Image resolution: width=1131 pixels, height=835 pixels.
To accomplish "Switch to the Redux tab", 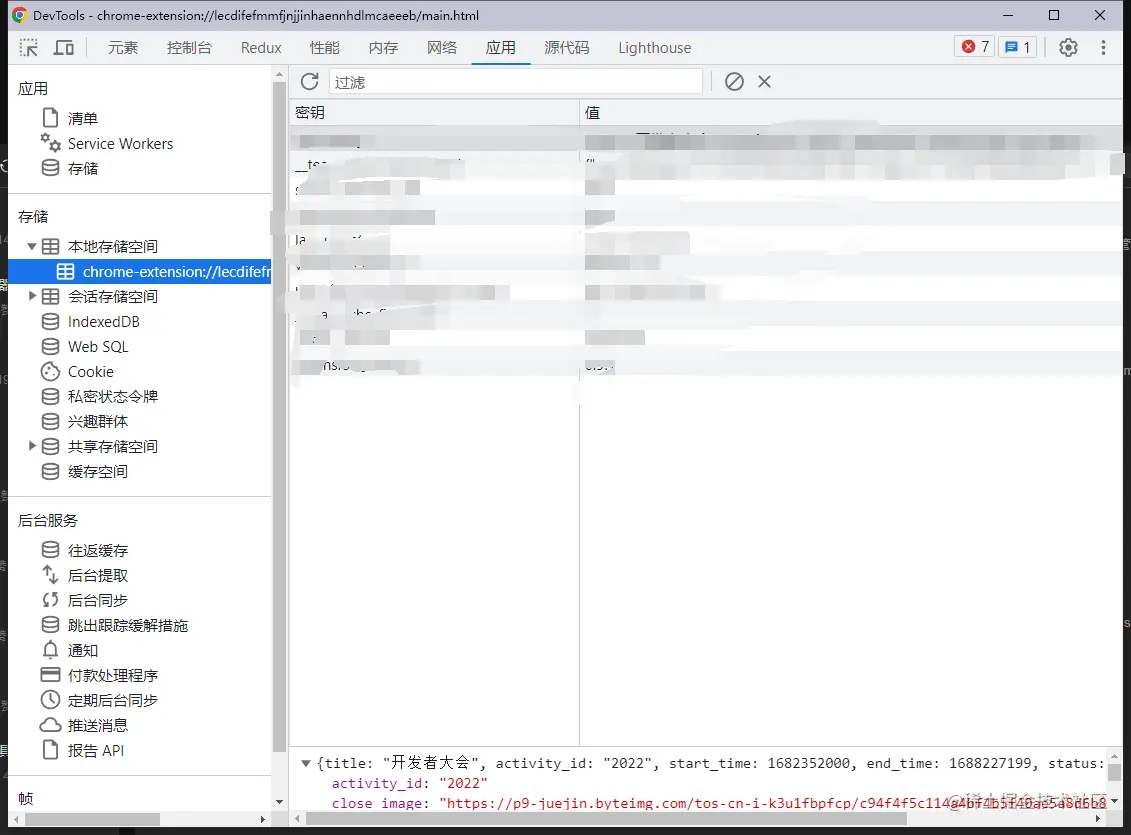I will pyautogui.click(x=261, y=48).
